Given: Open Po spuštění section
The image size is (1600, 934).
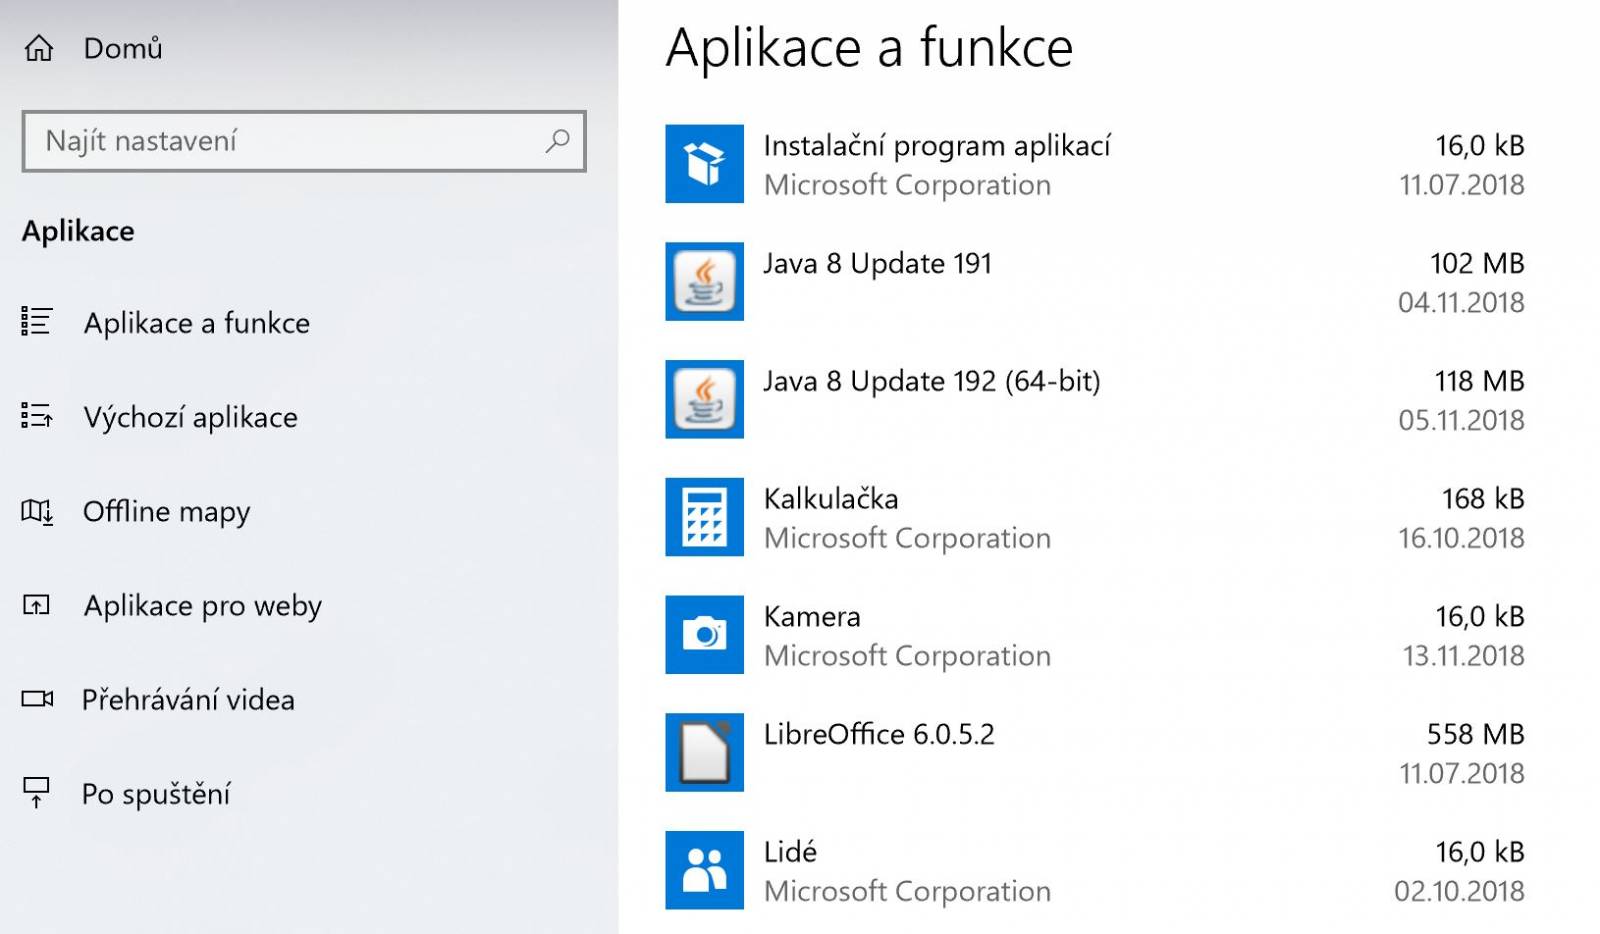Looking at the screenshot, I should coord(156,794).
